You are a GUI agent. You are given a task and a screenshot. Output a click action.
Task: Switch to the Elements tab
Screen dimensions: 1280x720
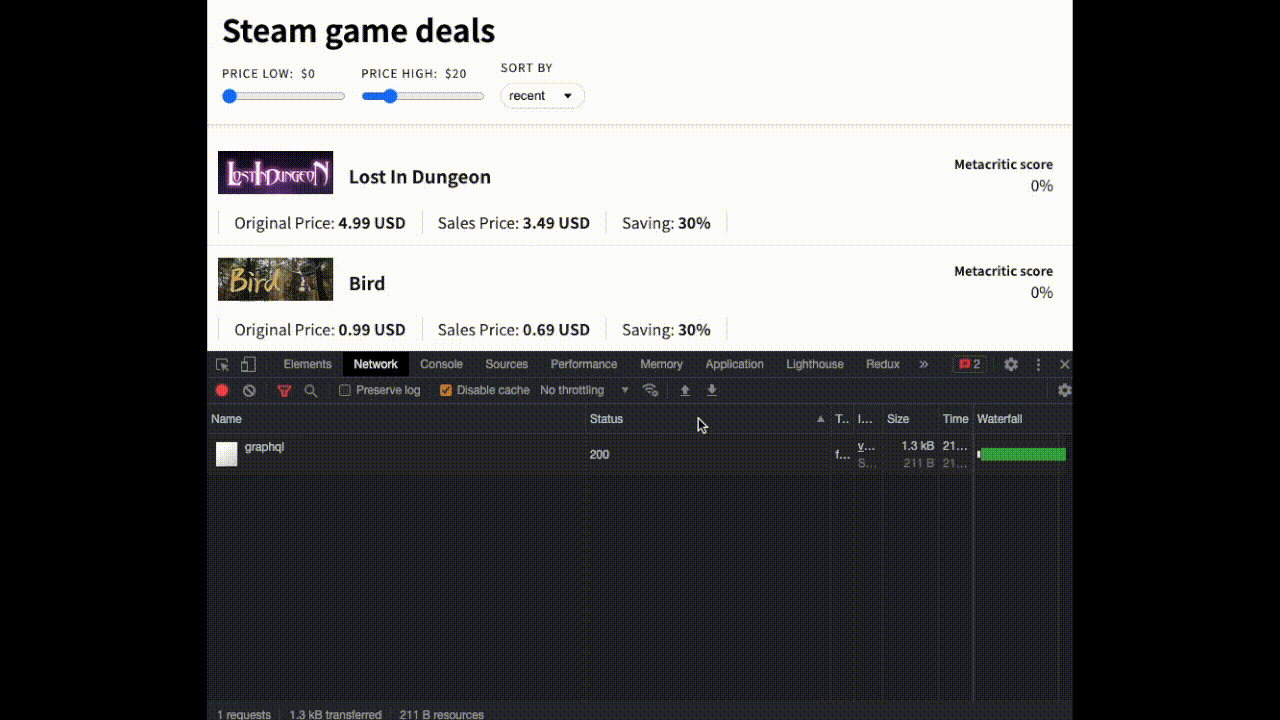tap(307, 364)
